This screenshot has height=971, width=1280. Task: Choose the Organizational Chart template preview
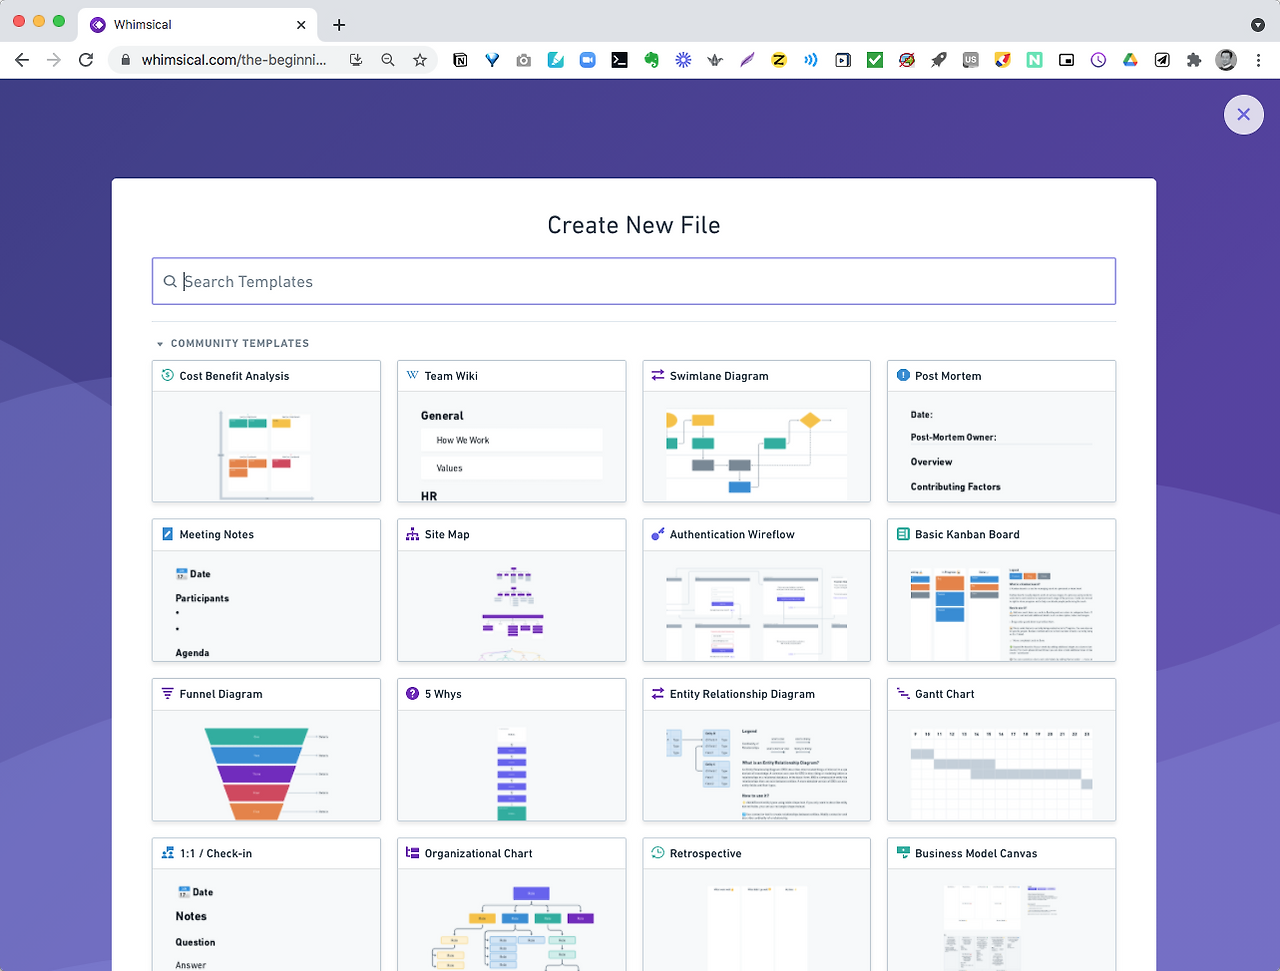[x=511, y=920]
